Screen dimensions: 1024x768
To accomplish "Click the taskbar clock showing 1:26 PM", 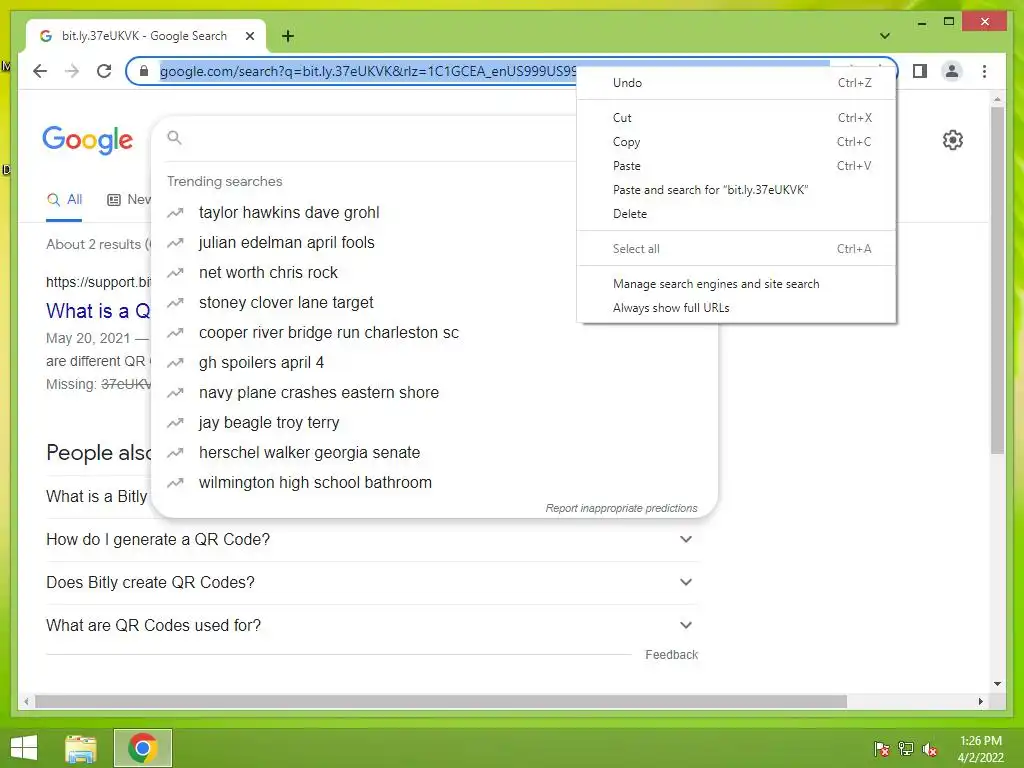I will [980, 749].
